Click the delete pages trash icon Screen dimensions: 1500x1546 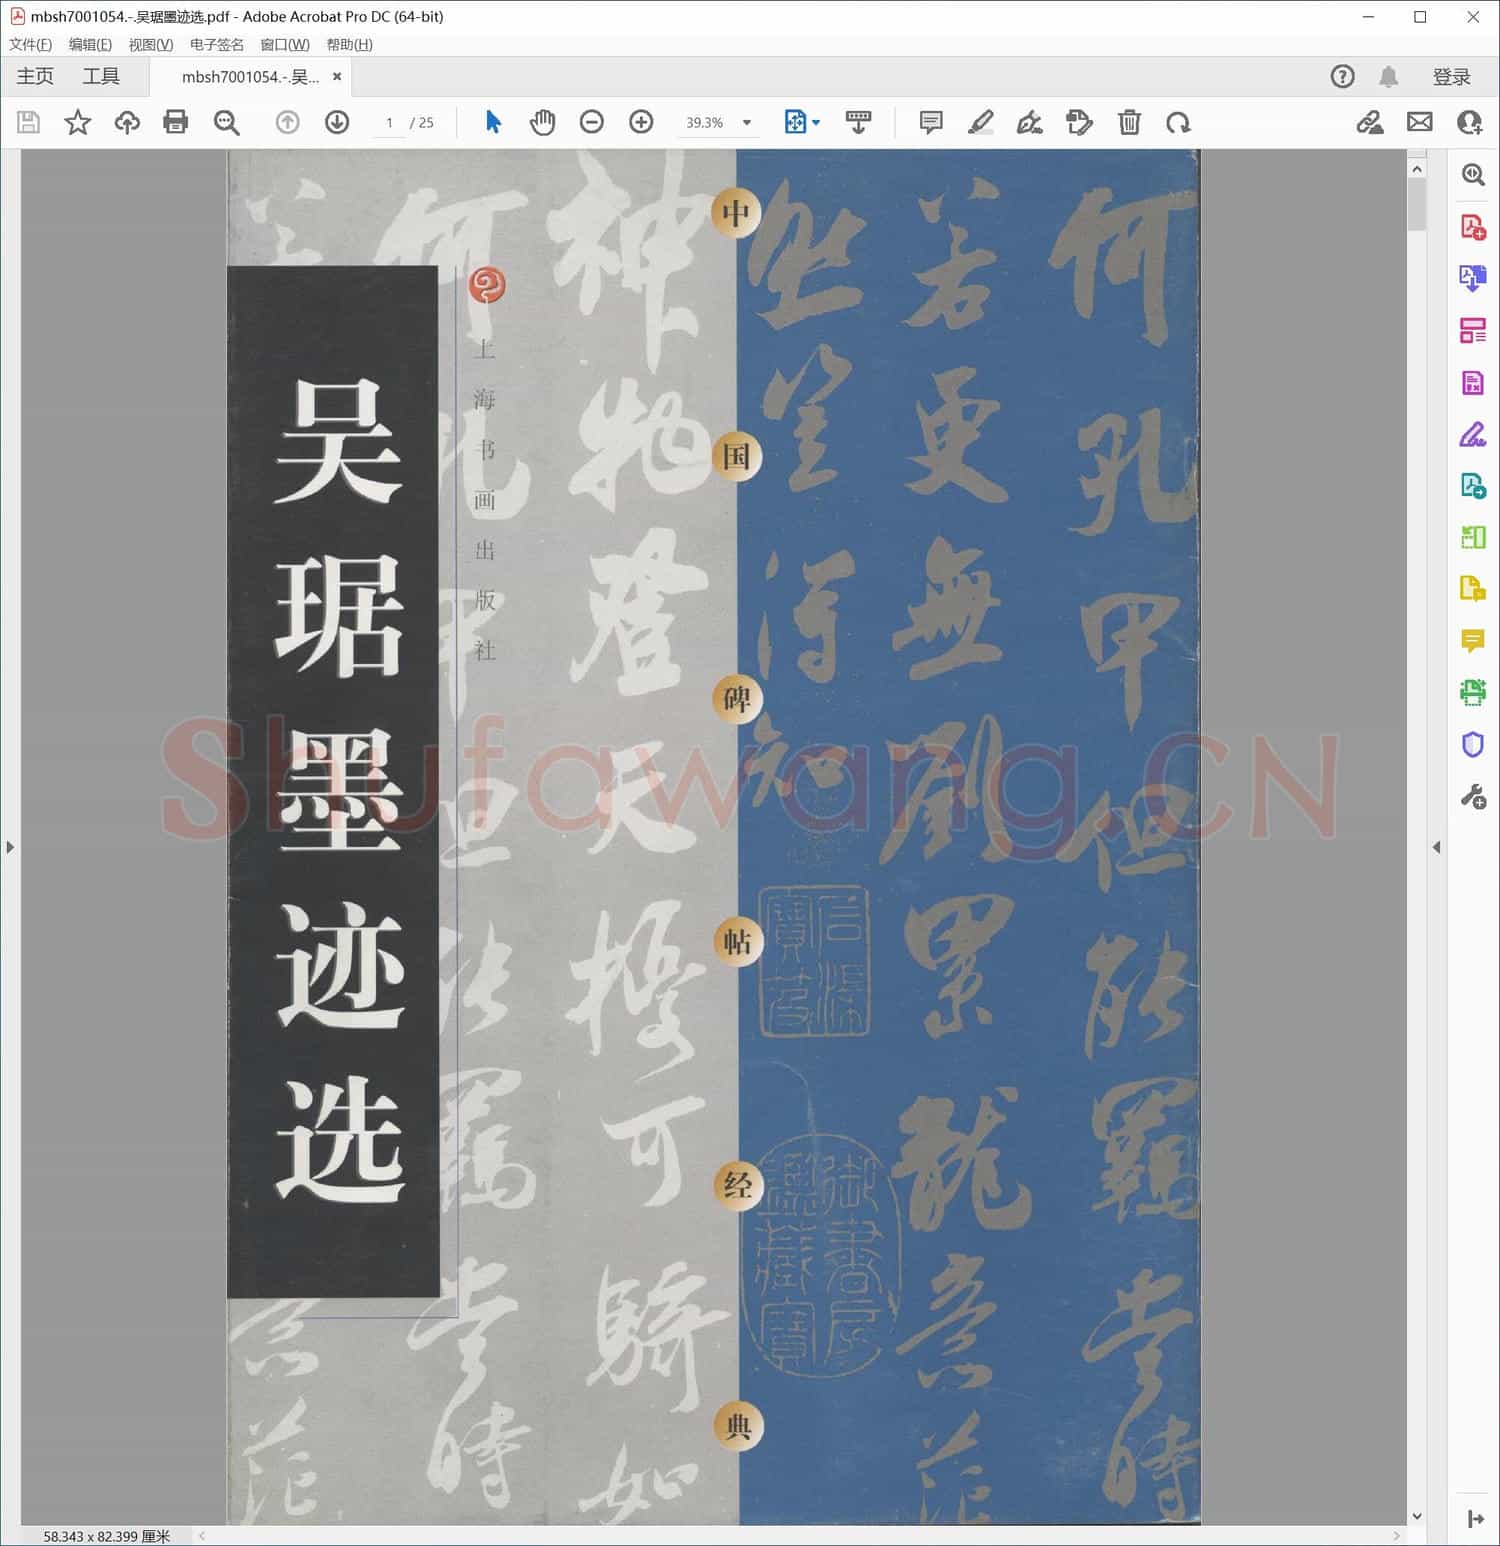tap(1129, 122)
